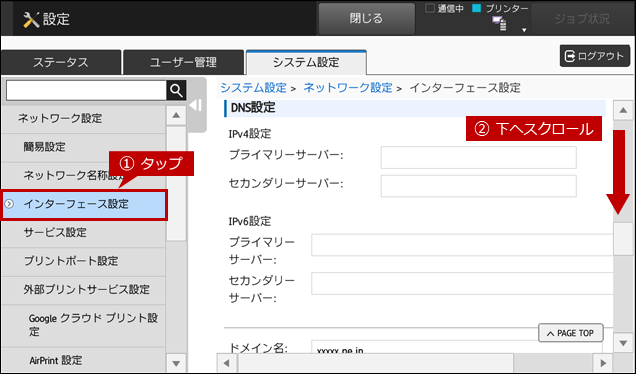
Task: Click the horizontal scrollbar thumb
Action: click(376, 363)
